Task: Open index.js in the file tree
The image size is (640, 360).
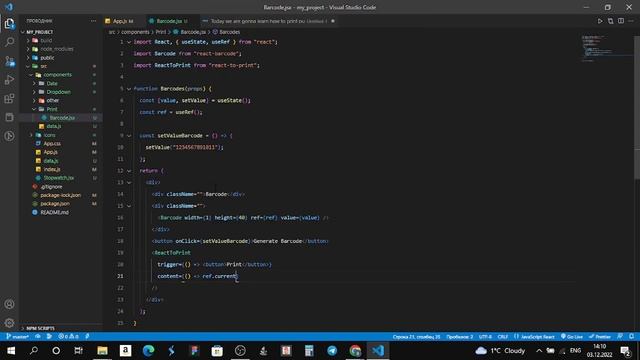Action: coord(52,169)
